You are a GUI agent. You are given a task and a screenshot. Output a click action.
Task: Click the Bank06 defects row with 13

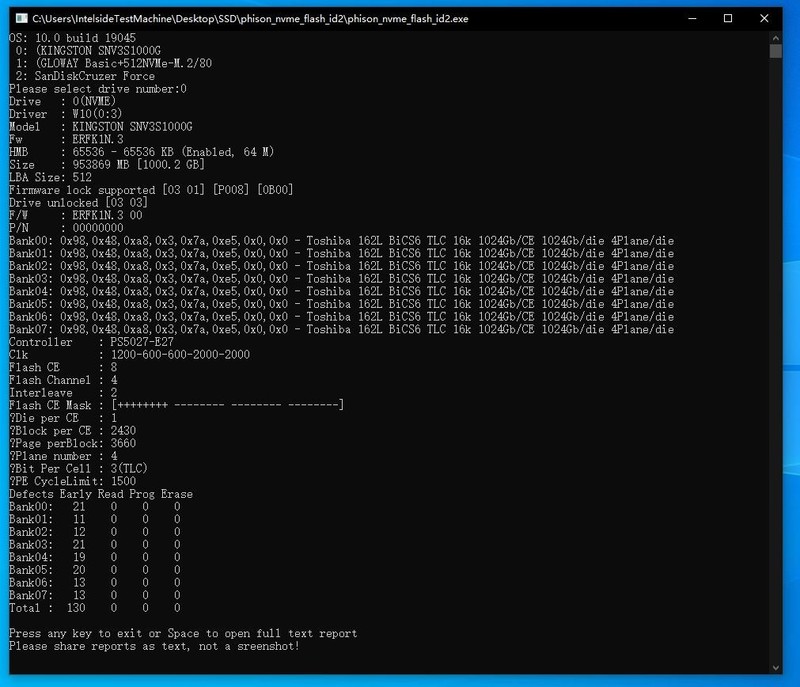pyautogui.click(x=95, y=582)
